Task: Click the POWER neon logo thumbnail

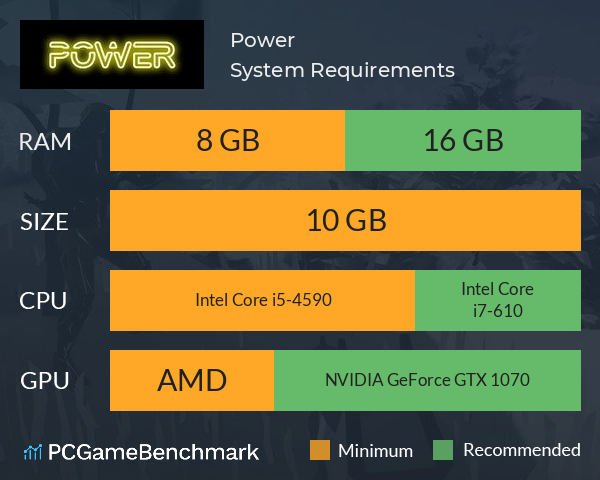Action: click(112, 54)
